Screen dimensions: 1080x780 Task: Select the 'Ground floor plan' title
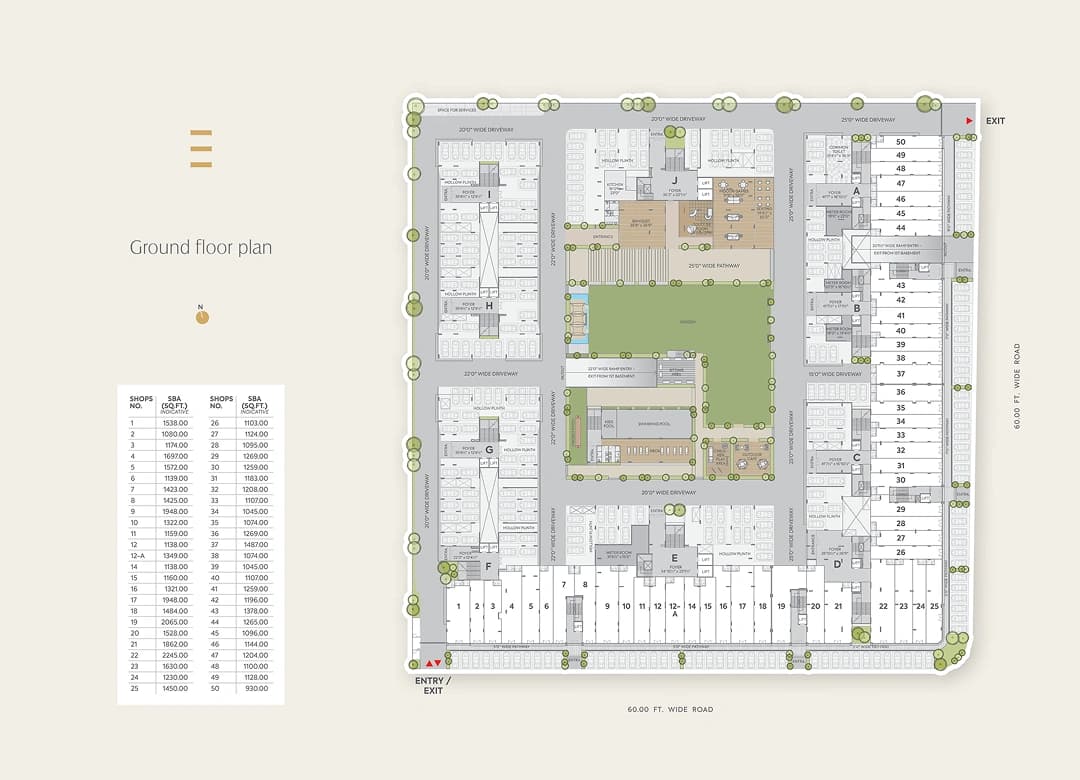click(200, 247)
